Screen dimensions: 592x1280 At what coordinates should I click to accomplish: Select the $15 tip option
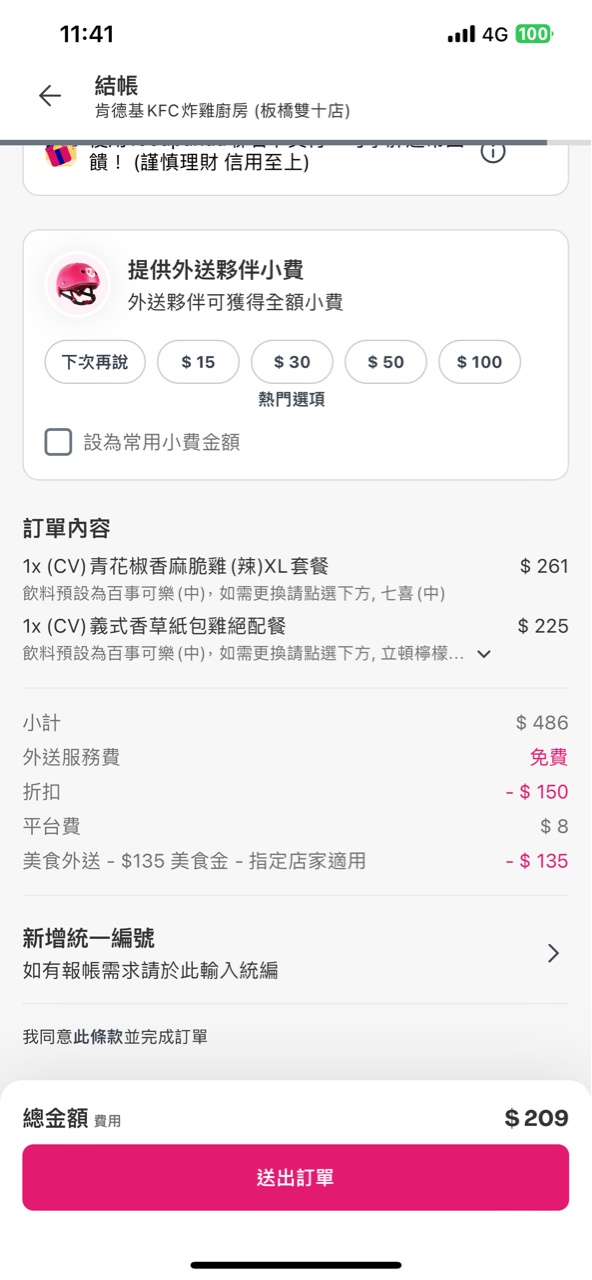coord(198,362)
